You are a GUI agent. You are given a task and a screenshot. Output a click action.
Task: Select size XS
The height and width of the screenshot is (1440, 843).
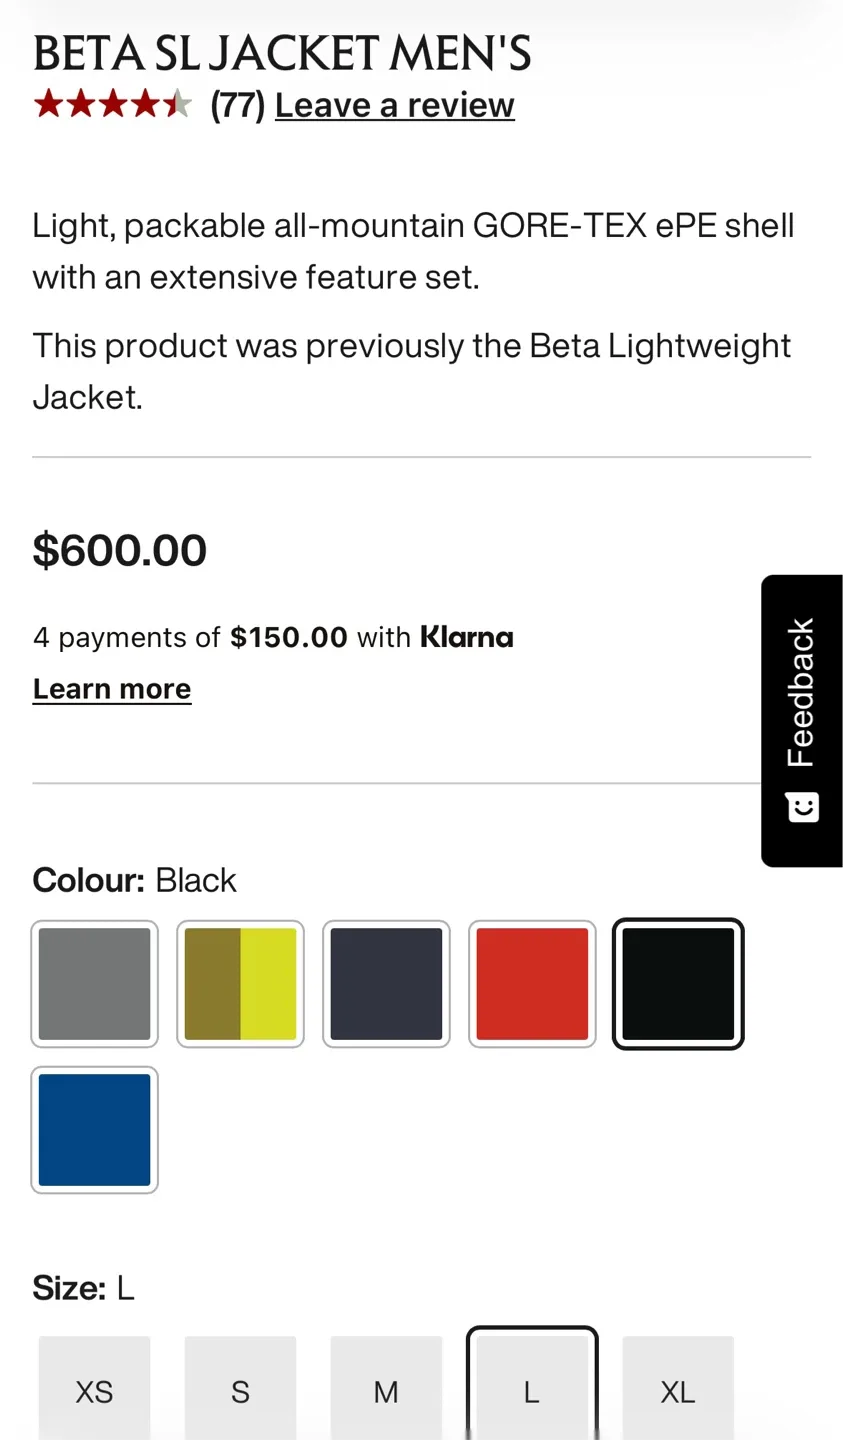94,1391
